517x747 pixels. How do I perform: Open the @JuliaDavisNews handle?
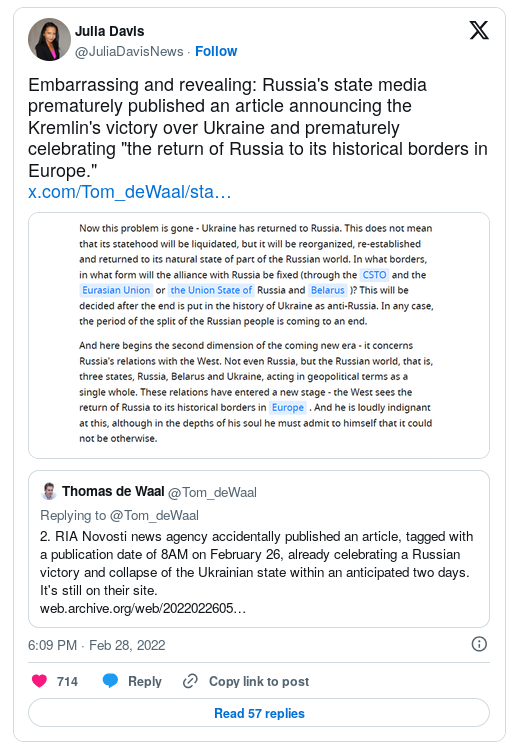(x=129, y=51)
